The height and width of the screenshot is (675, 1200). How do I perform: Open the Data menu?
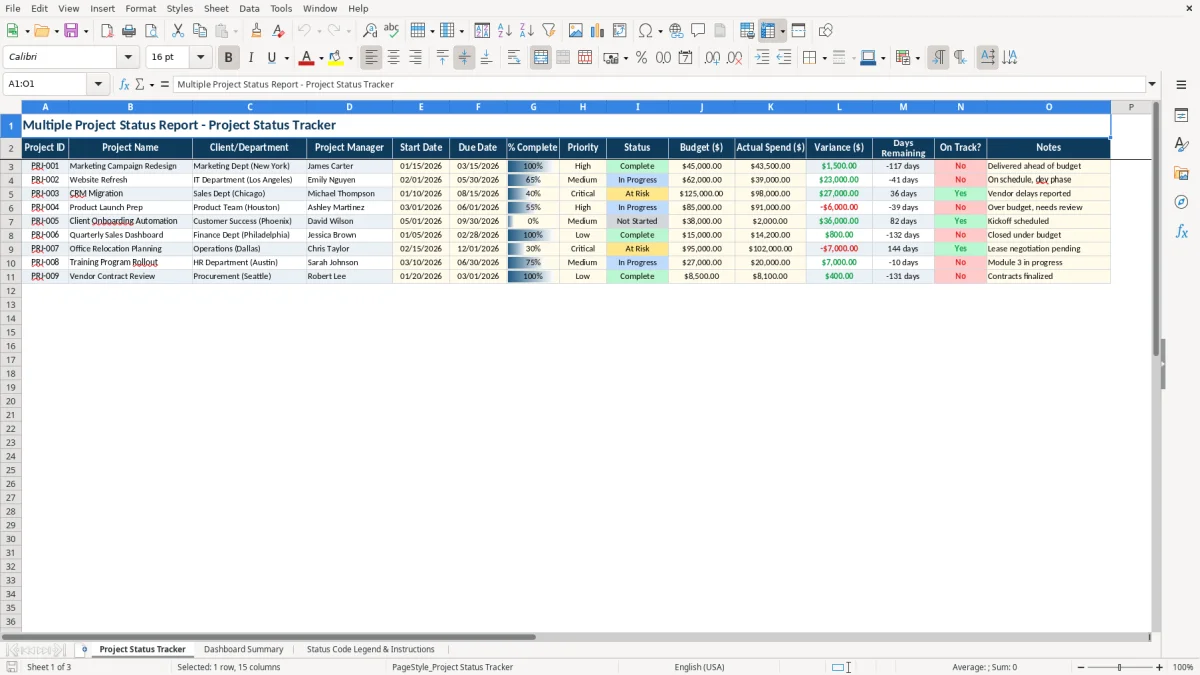(249, 8)
